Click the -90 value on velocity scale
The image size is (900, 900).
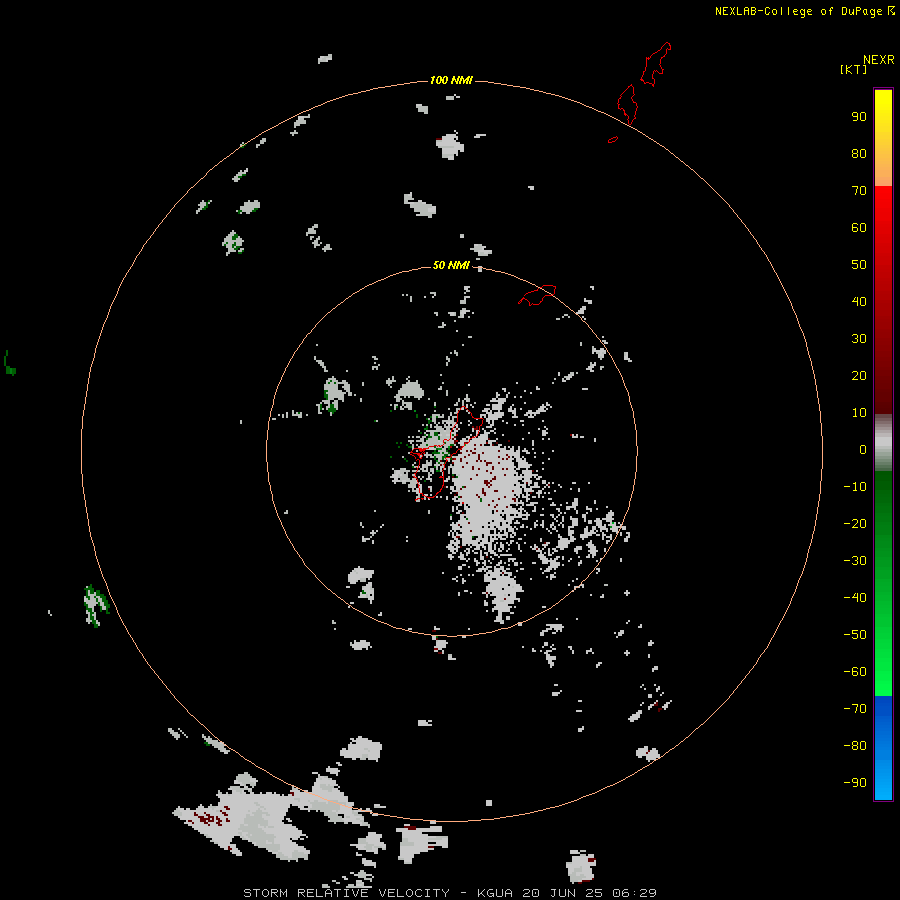pyautogui.click(x=855, y=783)
